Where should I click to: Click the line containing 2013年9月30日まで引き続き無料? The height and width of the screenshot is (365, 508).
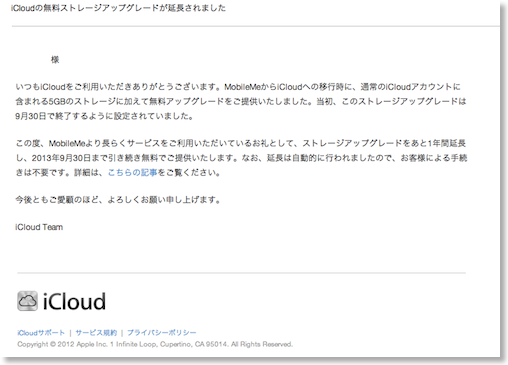coord(241,158)
